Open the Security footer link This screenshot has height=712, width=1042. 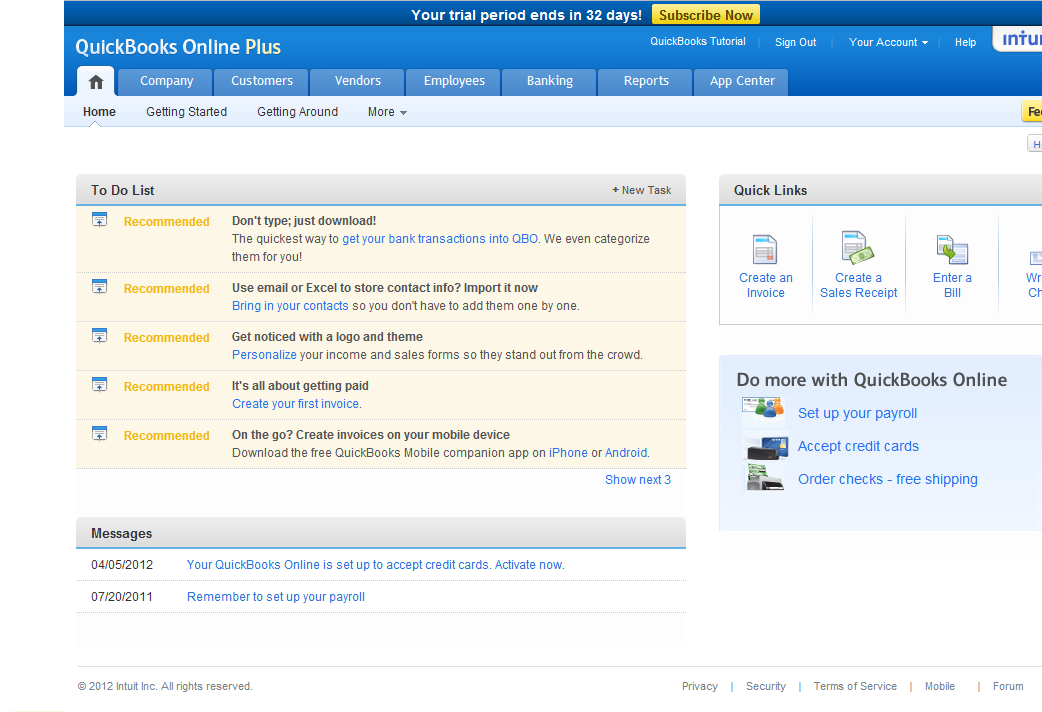[766, 686]
